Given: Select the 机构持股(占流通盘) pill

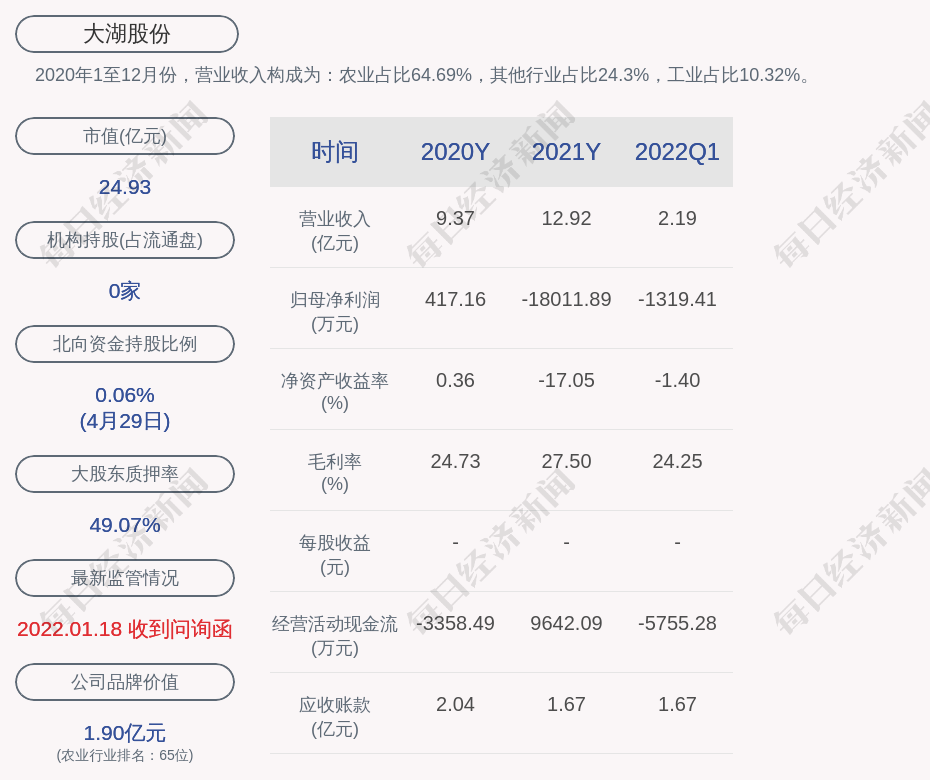Looking at the screenshot, I should [x=125, y=240].
